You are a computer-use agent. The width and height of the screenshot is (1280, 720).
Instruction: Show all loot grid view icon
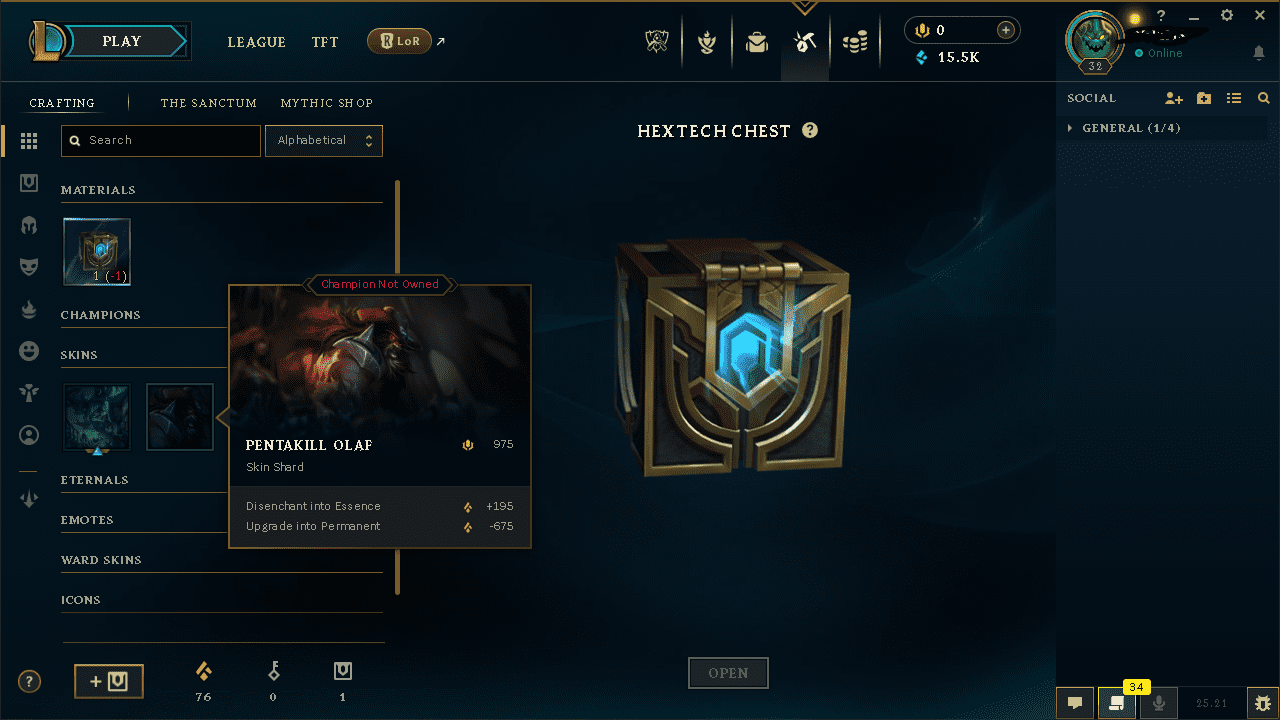tap(29, 142)
